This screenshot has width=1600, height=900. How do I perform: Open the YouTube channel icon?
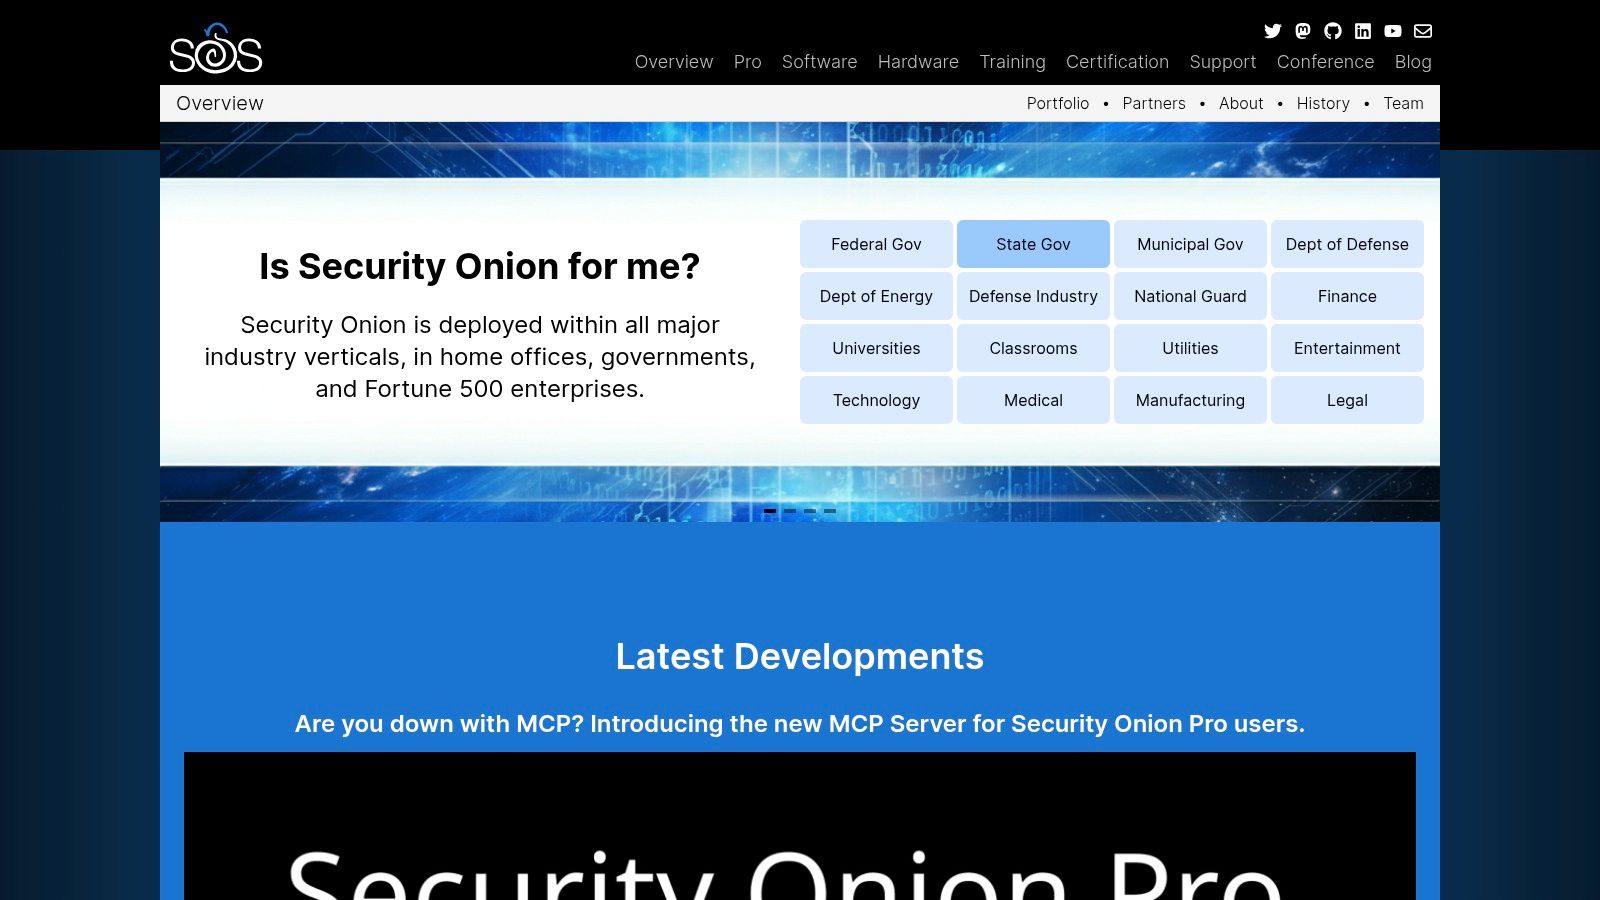click(1392, 31)
